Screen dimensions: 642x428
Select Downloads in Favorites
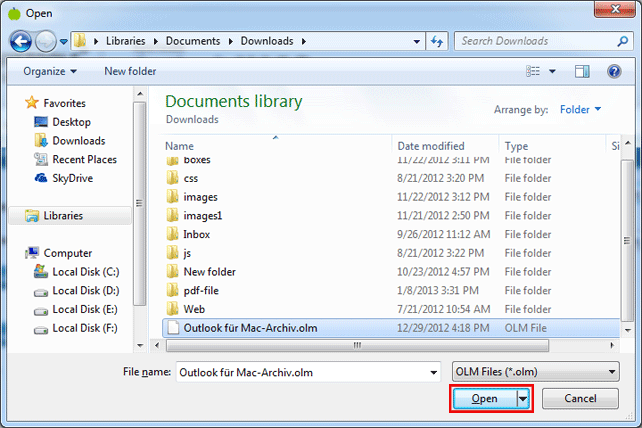pyautogui.click(x=79, y=141)
